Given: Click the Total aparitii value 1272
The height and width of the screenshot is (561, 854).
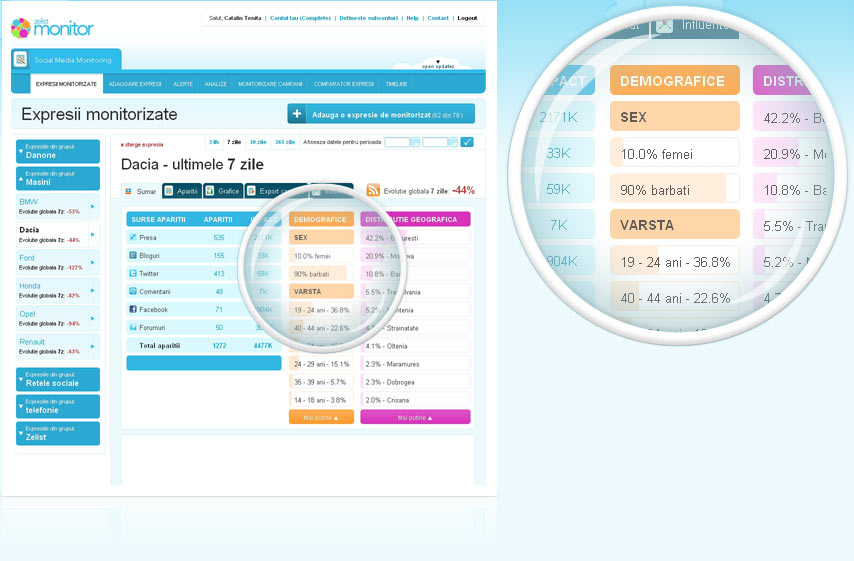Looking at the screenshot, I should click(x=219, y=345).
